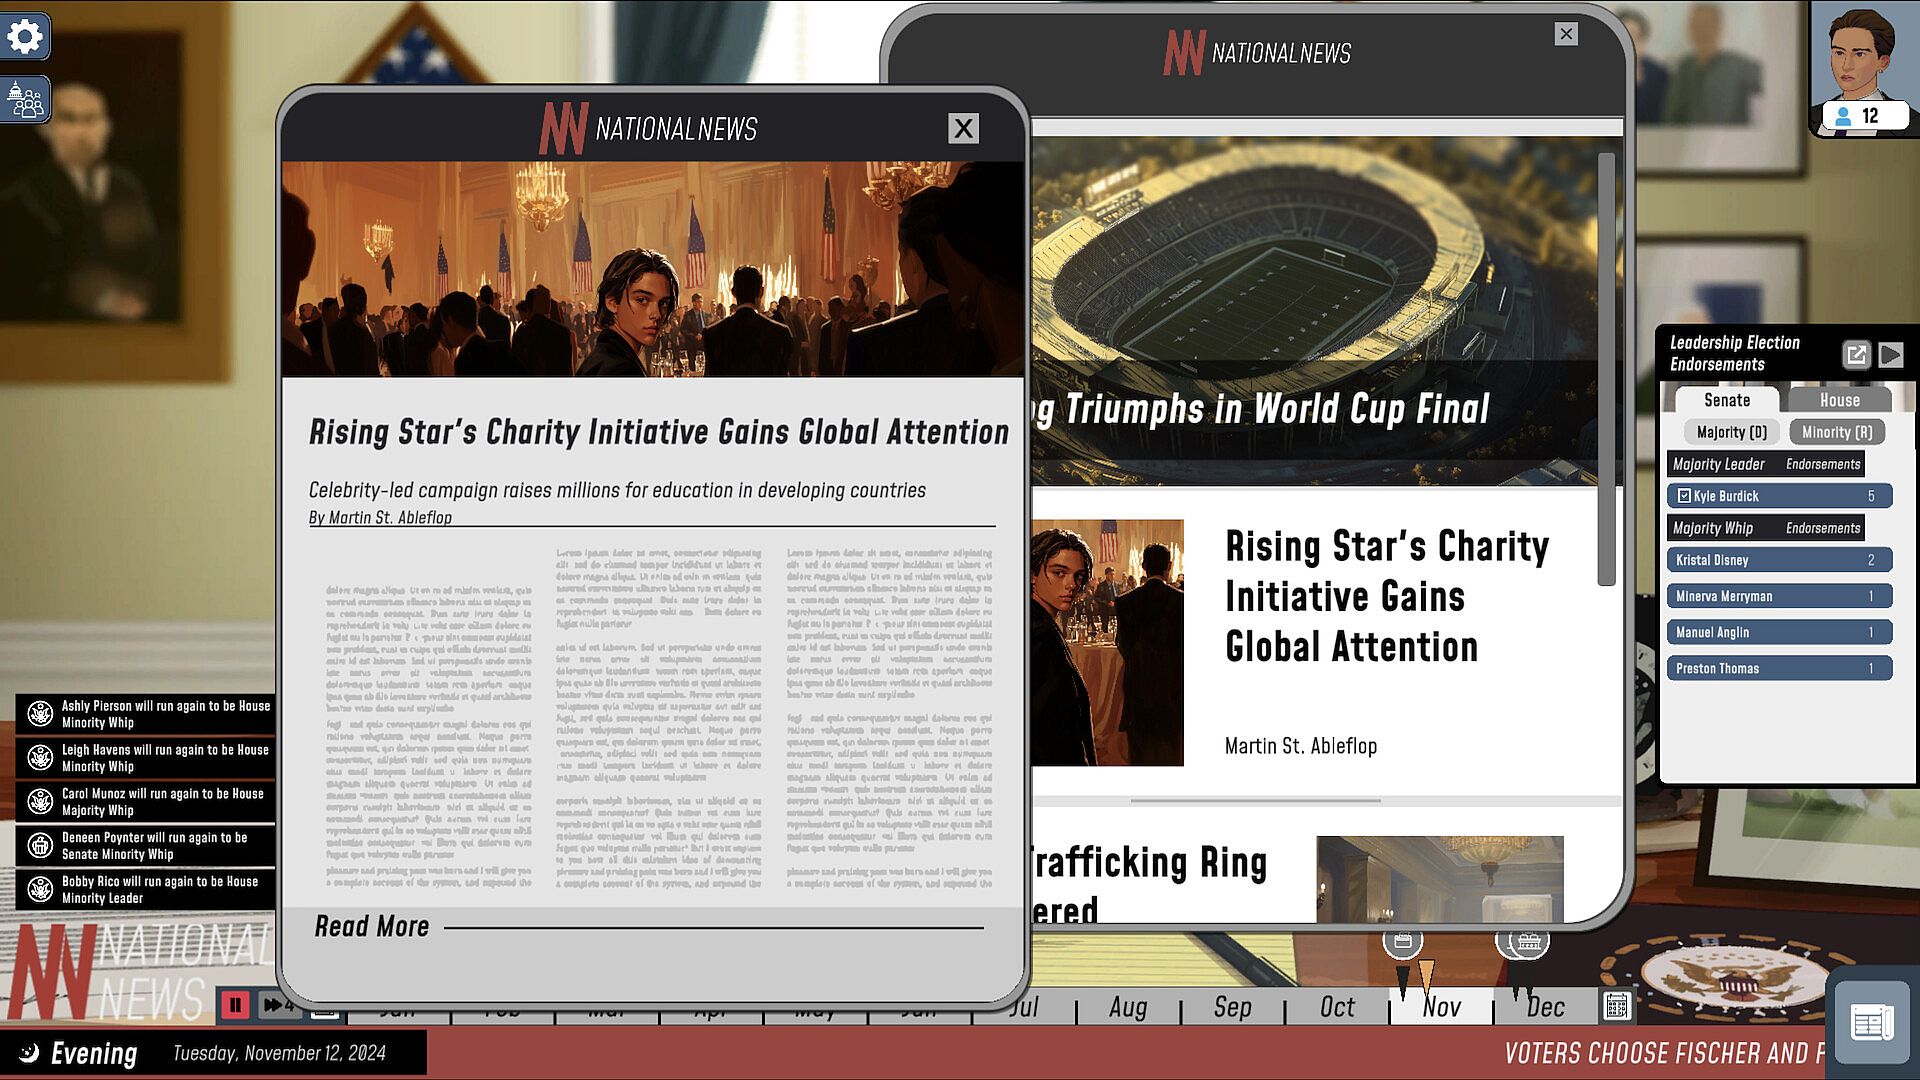Switch to the Senate tab
1920x1080 pixels.
[1726, 400]
